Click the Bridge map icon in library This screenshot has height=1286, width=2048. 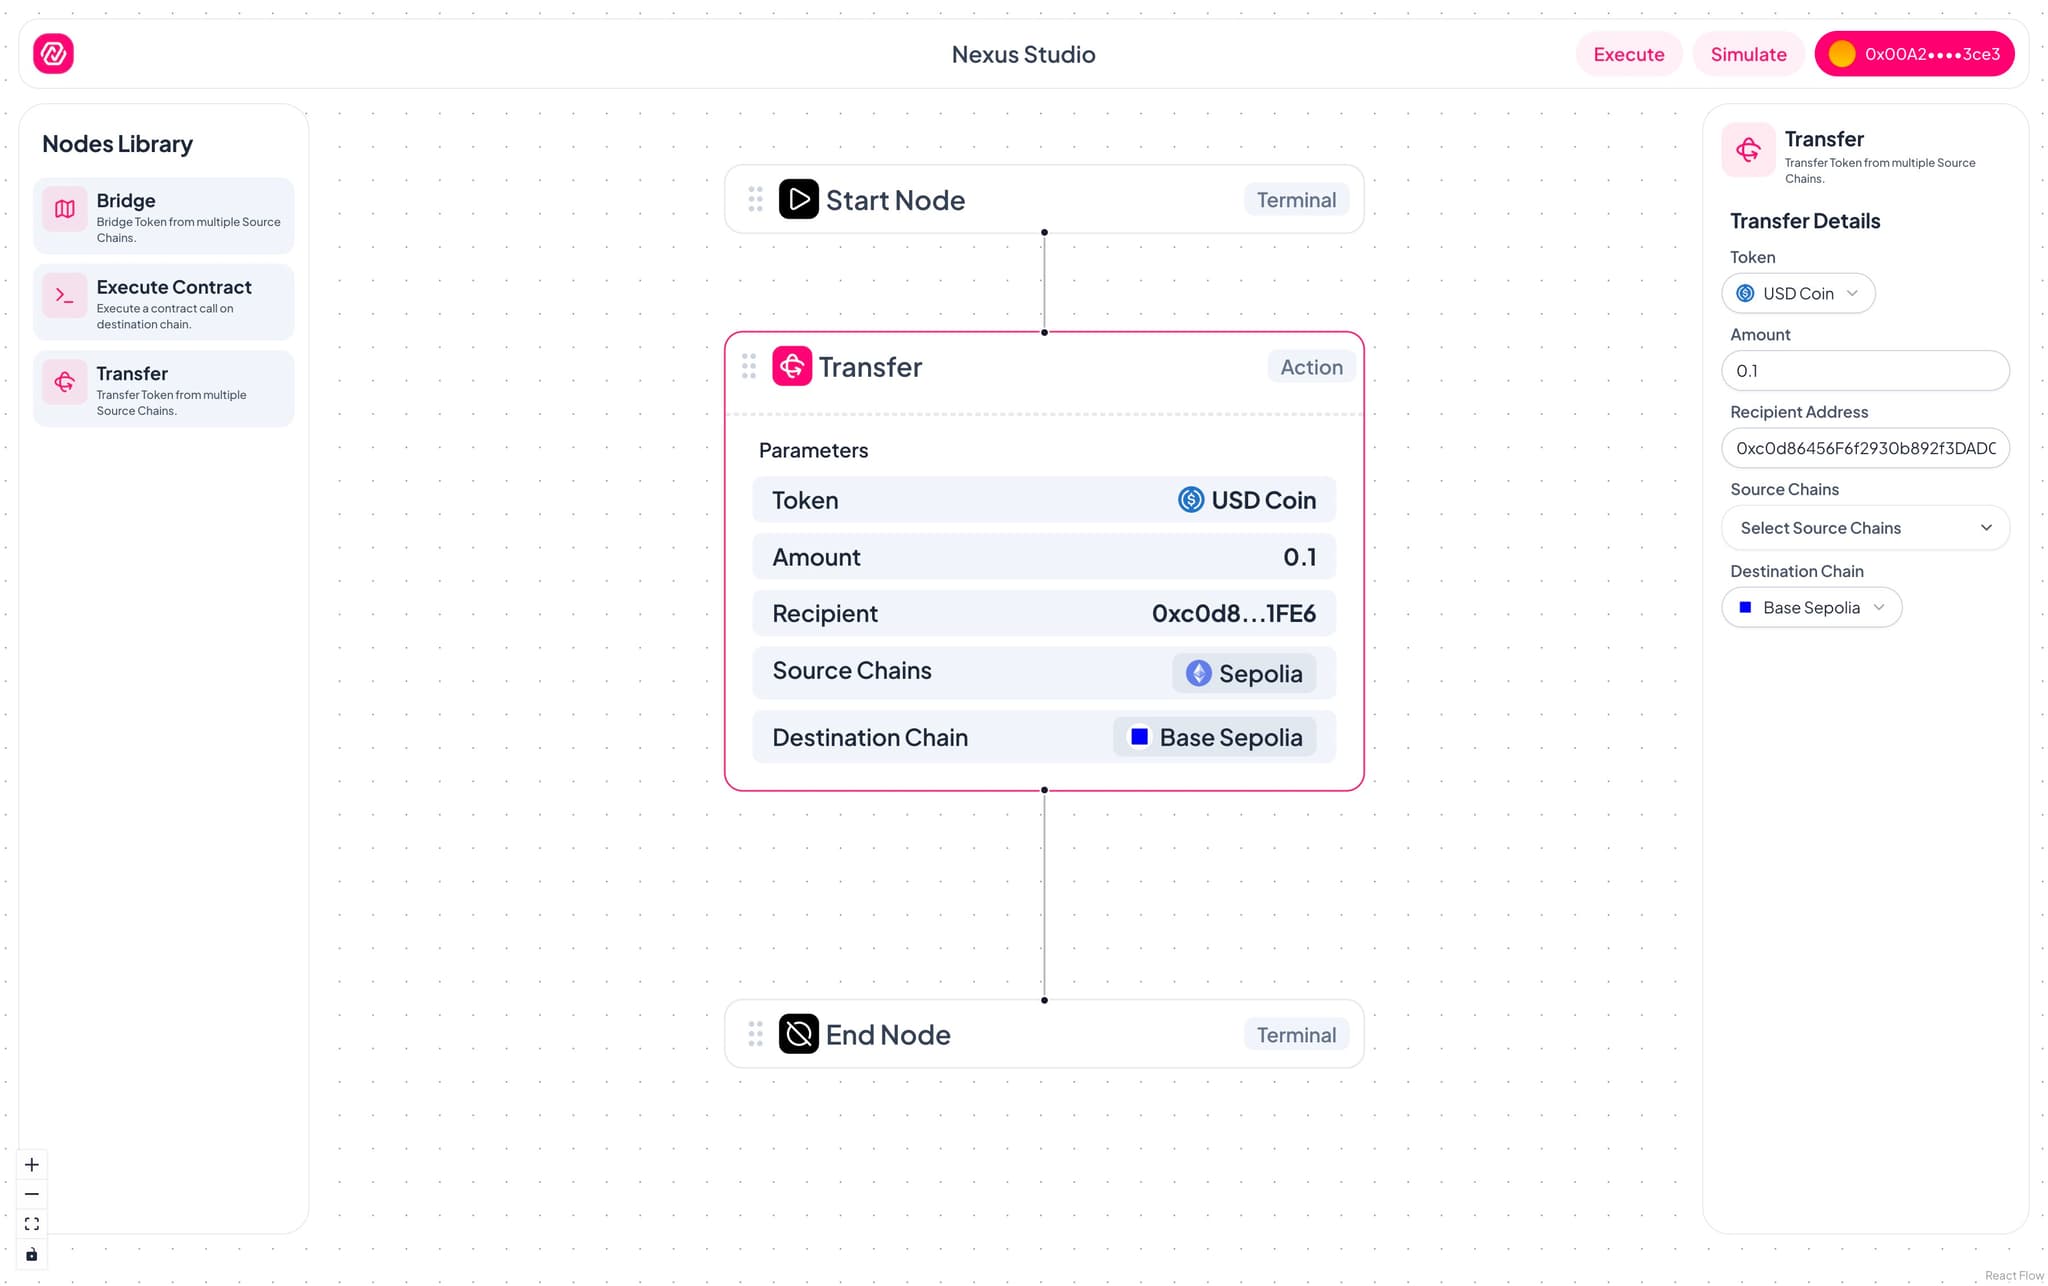(x=65, y=209)
